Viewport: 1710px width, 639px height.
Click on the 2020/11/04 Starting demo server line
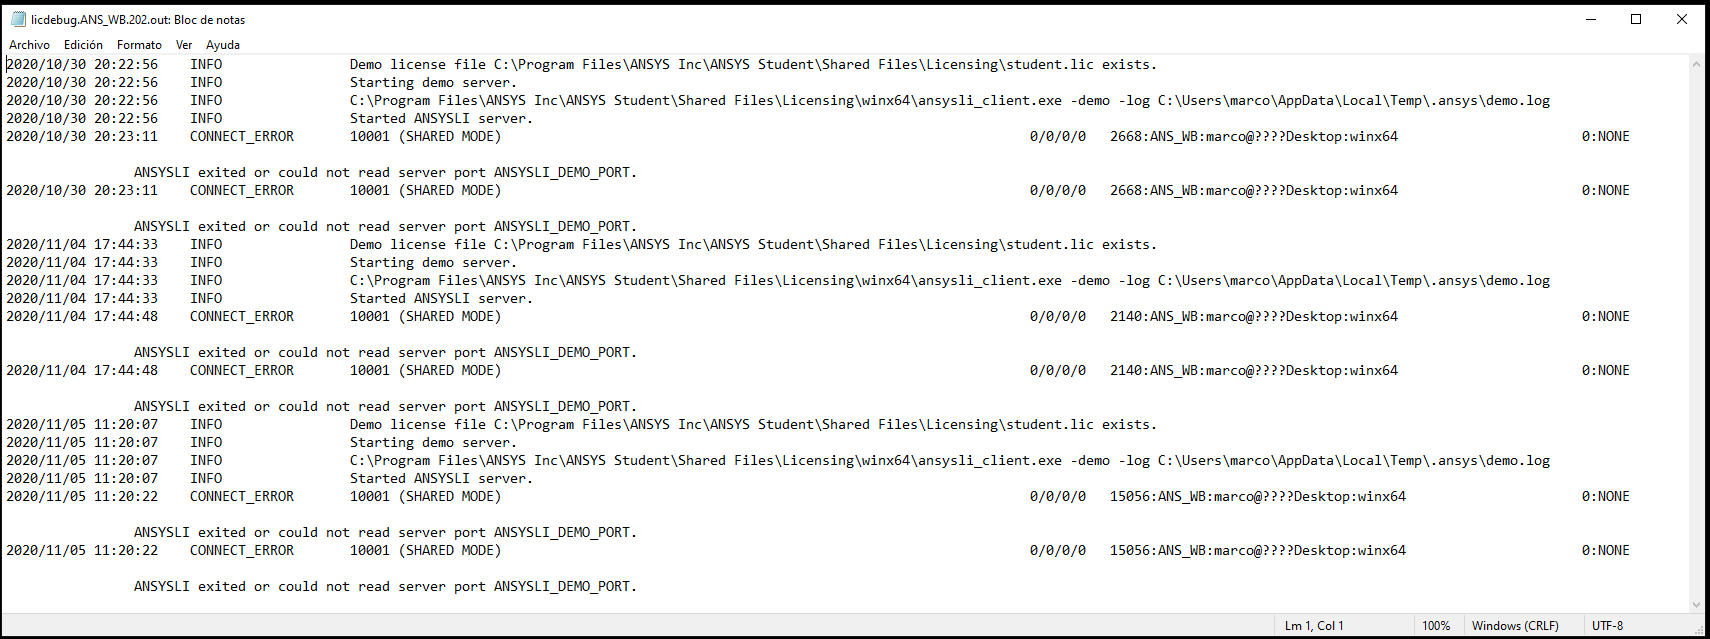[261, 262]
